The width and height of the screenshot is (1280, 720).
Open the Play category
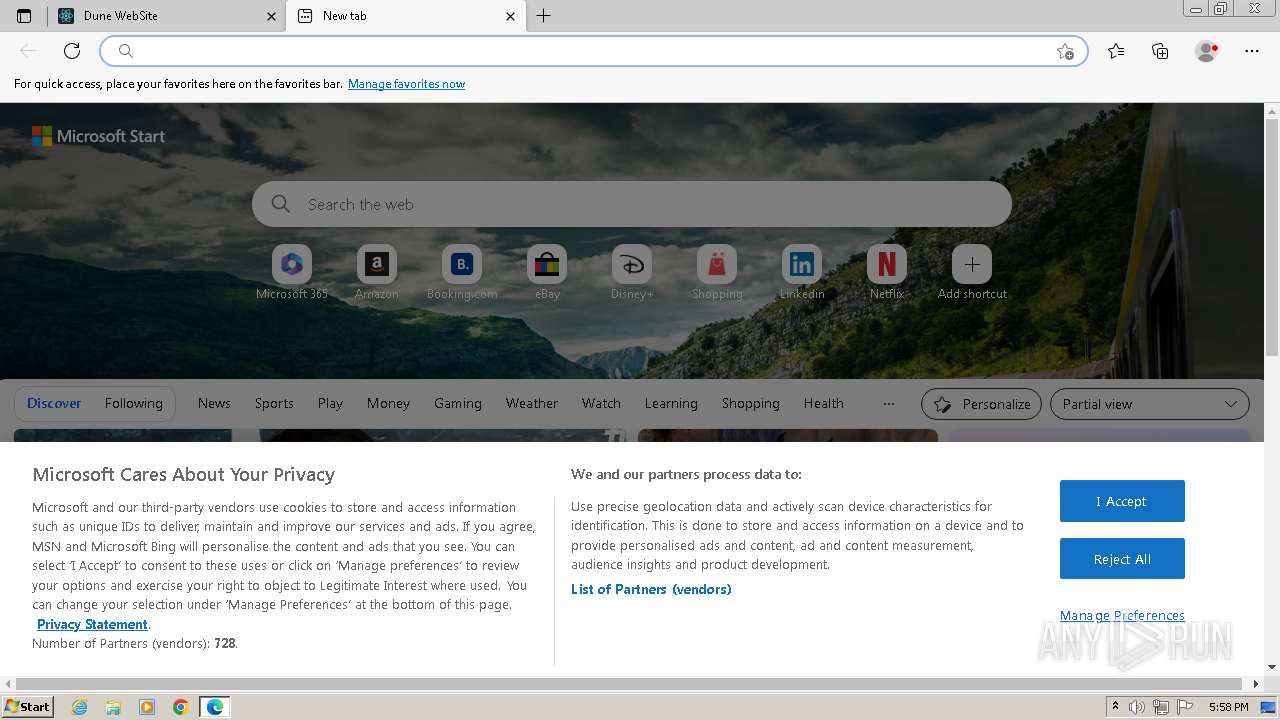click(x=330, y=404)
